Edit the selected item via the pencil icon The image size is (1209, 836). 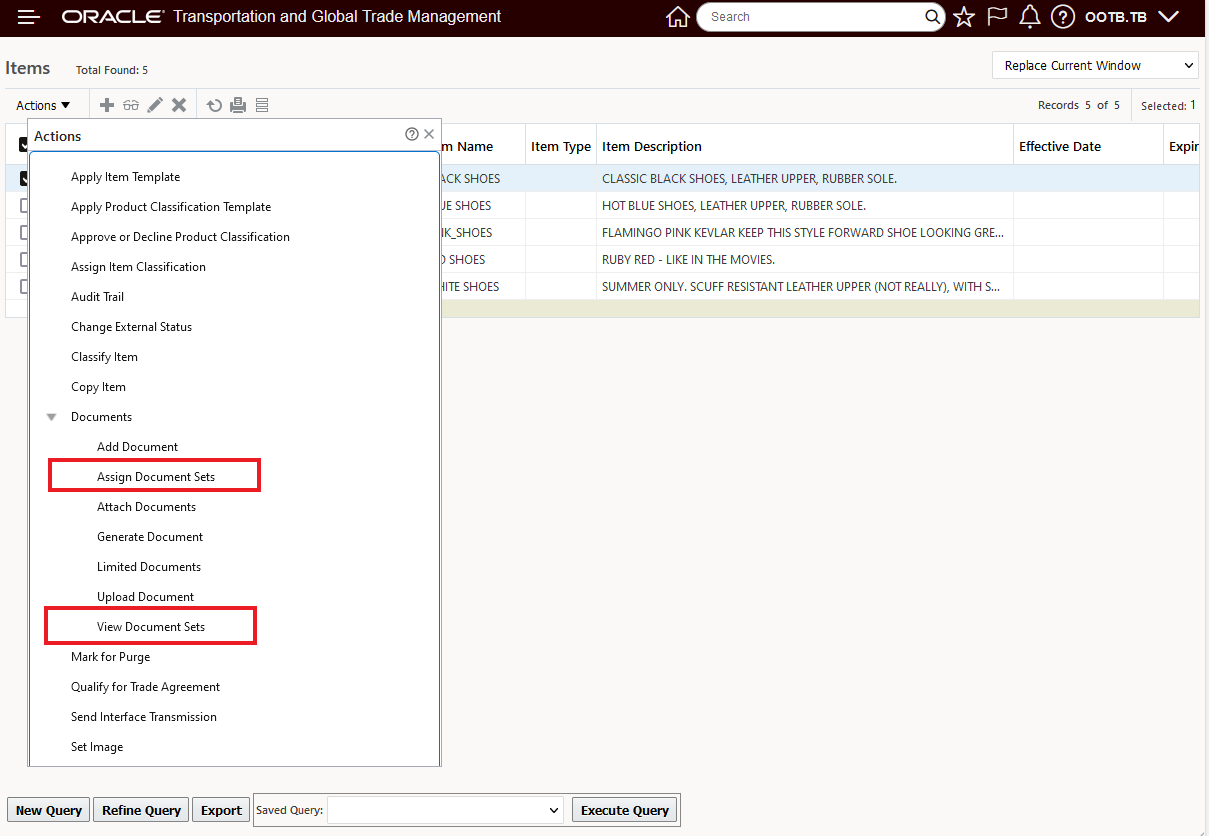(x=155, y=104)
